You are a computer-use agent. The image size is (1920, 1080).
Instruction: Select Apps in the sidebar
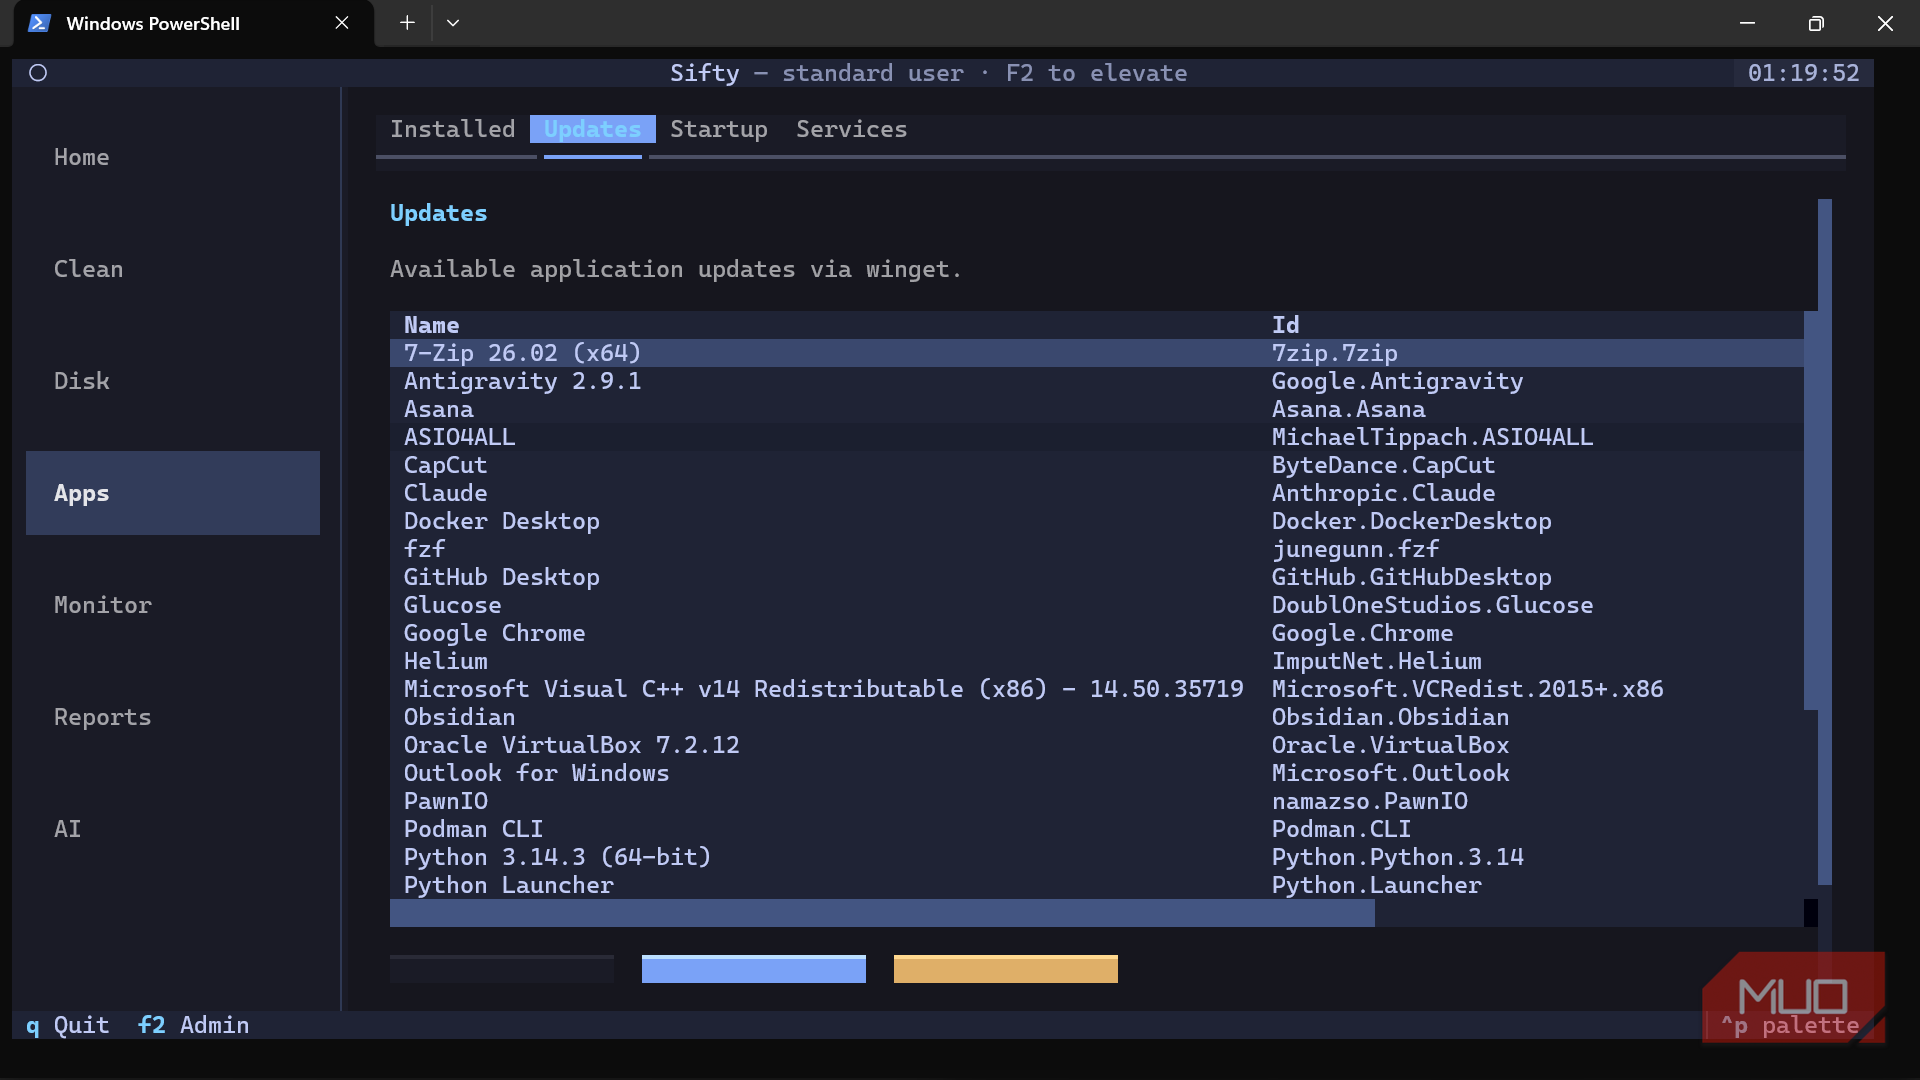pyautogui.click(x=173, y=493)
